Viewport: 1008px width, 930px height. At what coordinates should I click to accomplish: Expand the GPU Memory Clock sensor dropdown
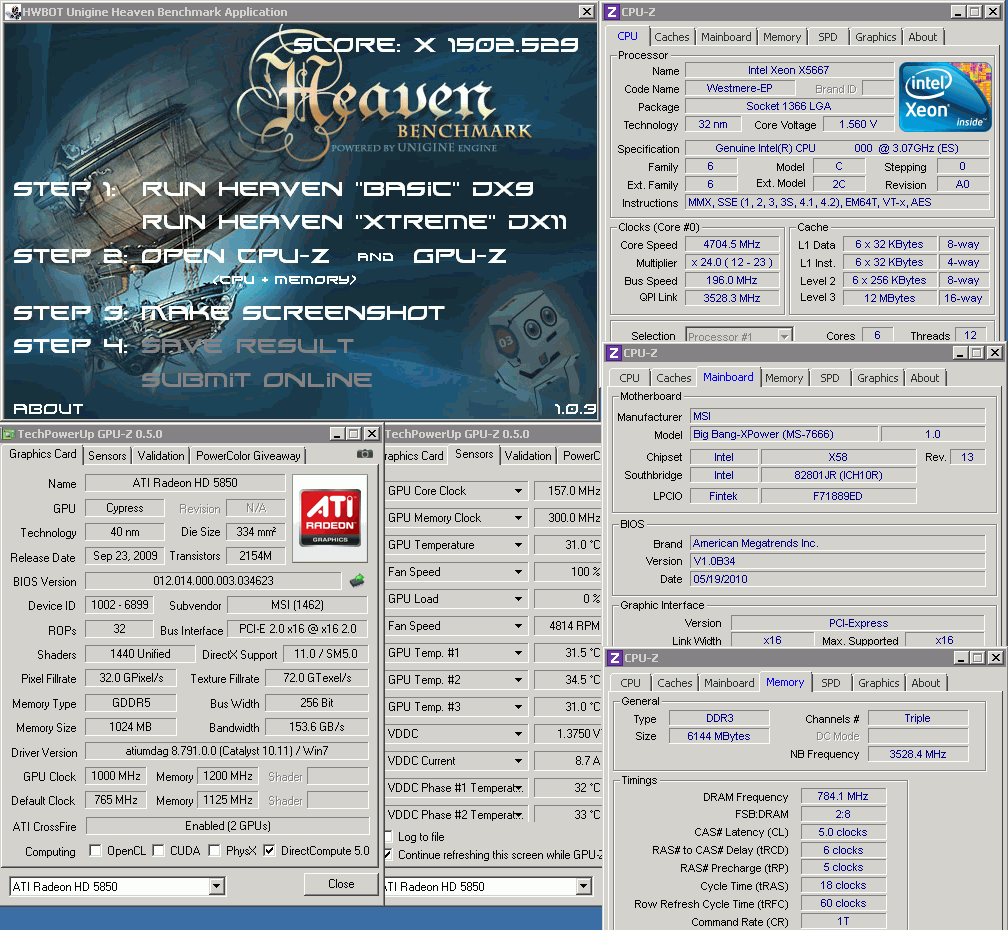click(518, 518)
